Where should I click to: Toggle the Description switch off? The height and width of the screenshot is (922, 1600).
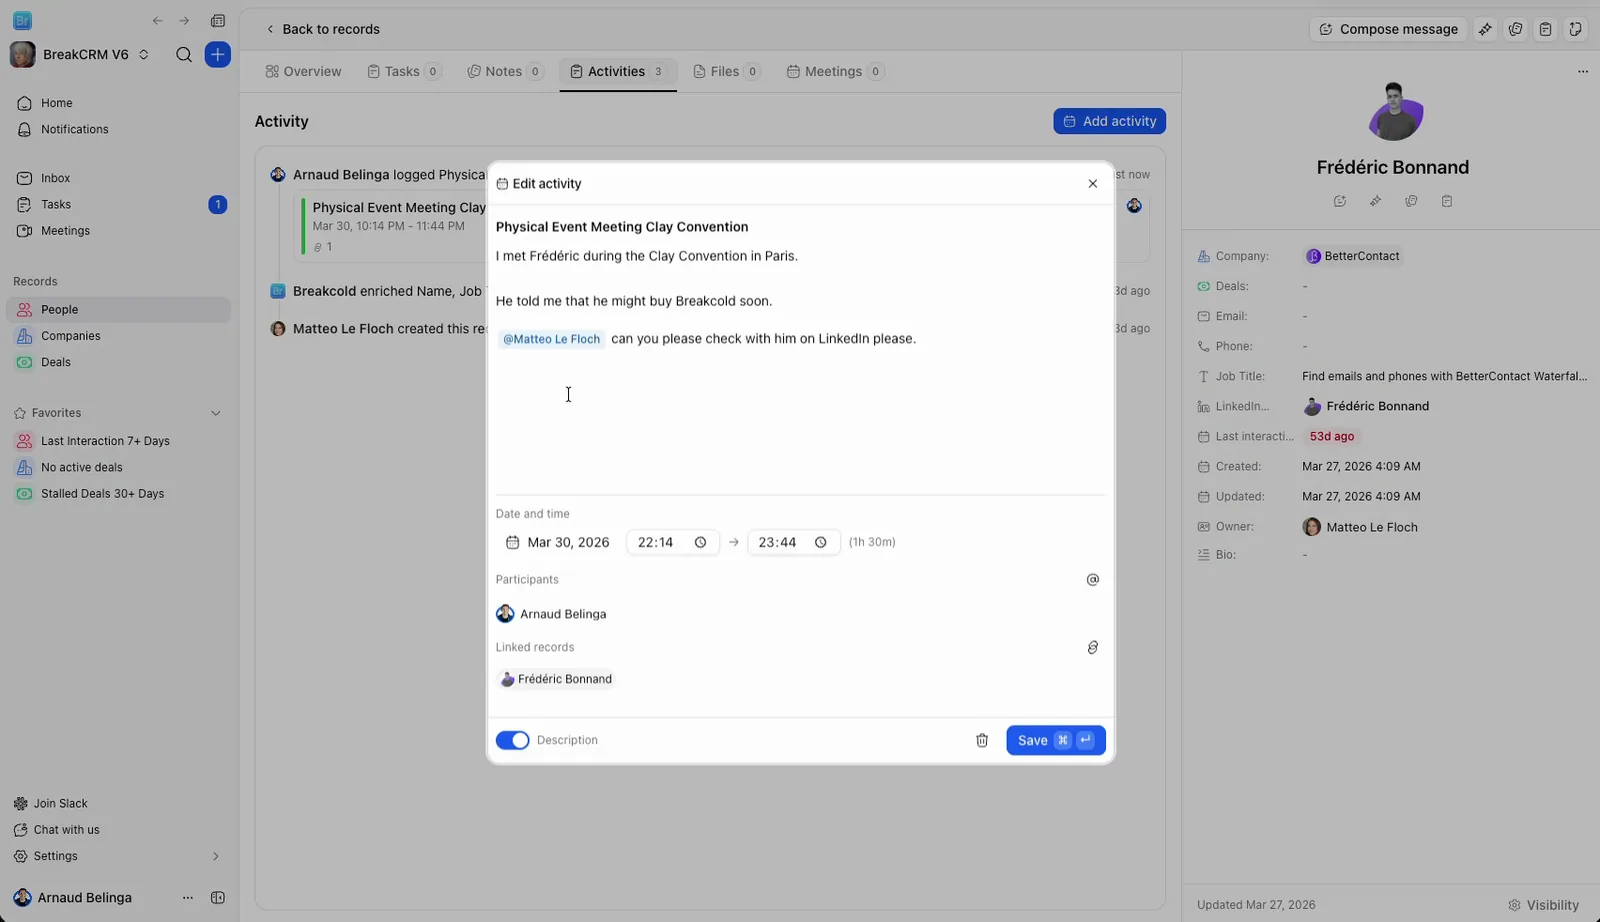coord(512,740)
